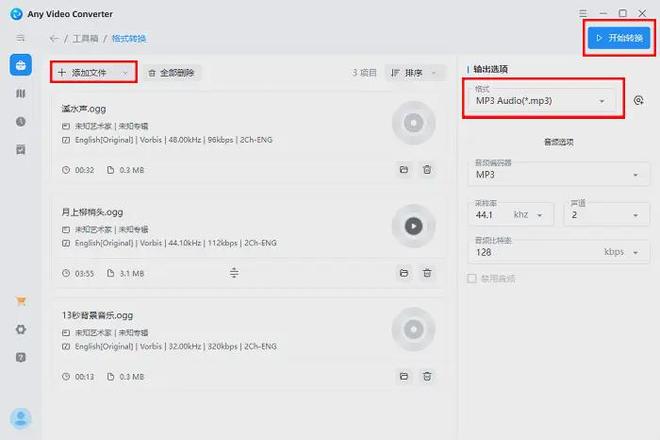The height and width of the screenshot is (440, 660).
Task: Click the 03:55 duration text
Action: [x=84, y=274]
